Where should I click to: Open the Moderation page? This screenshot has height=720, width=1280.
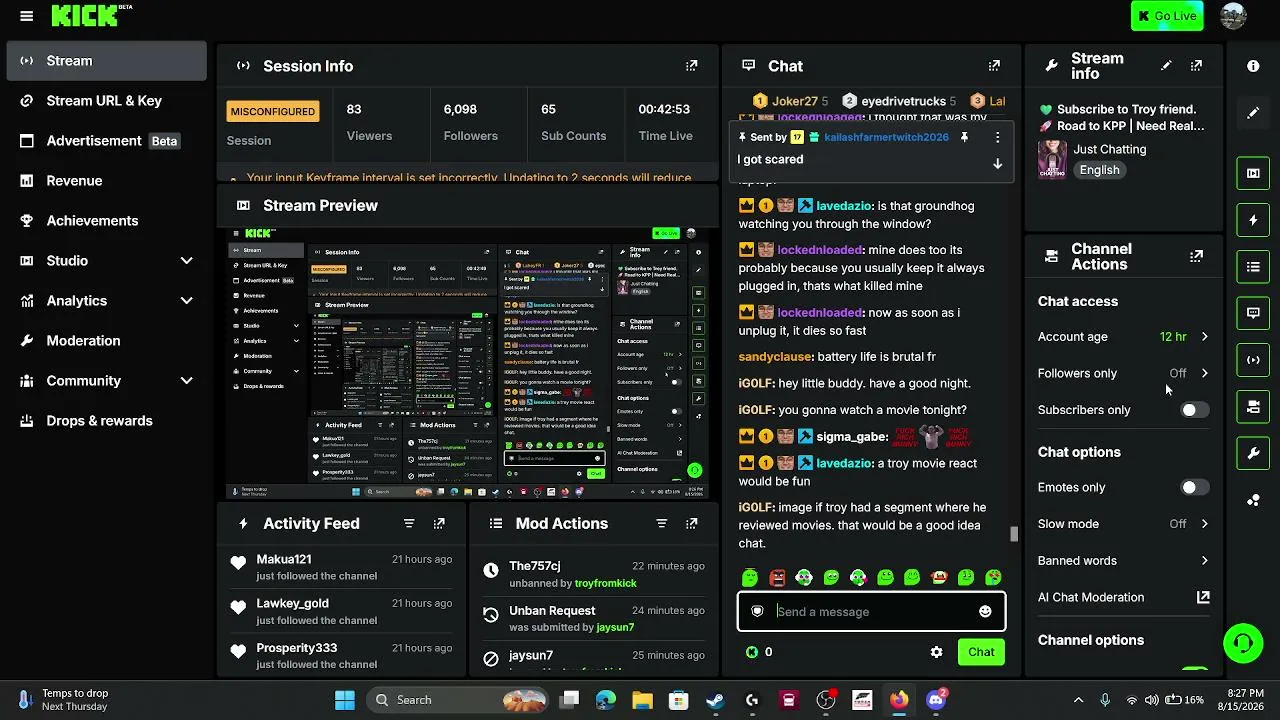click(x=106, y=341)
